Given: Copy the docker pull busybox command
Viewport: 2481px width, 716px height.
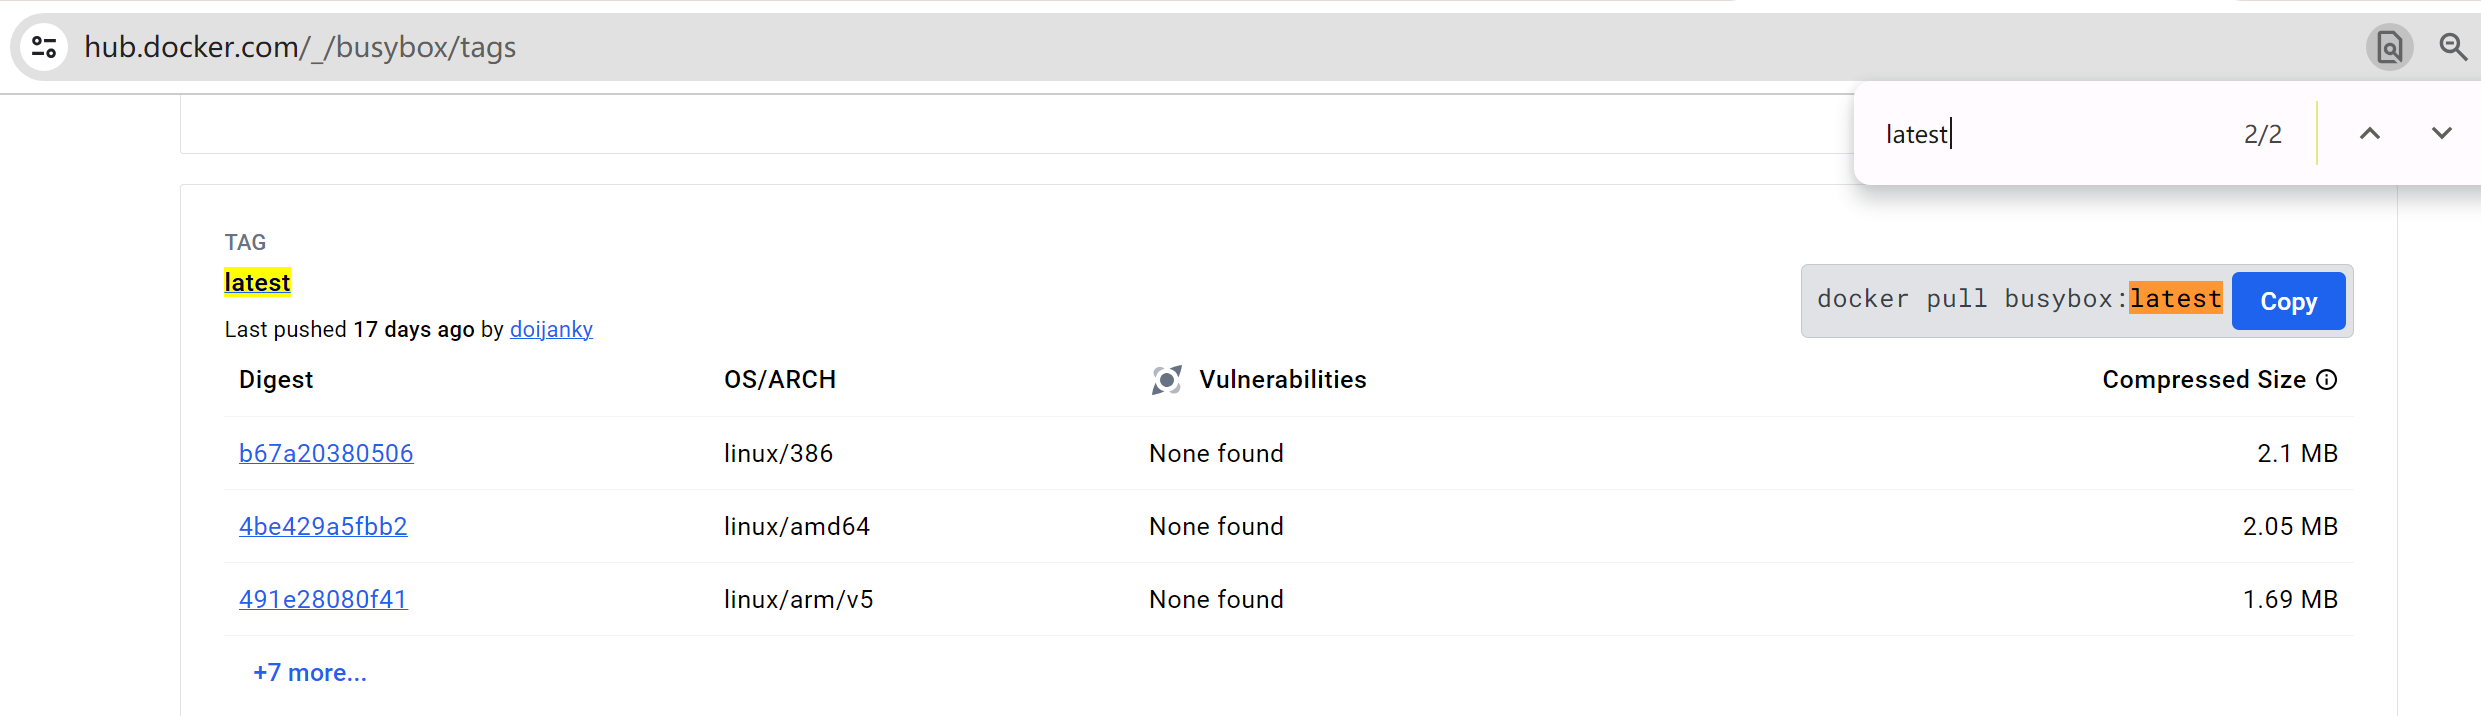Looking at the screenshot, I should tap(2288, 301).
